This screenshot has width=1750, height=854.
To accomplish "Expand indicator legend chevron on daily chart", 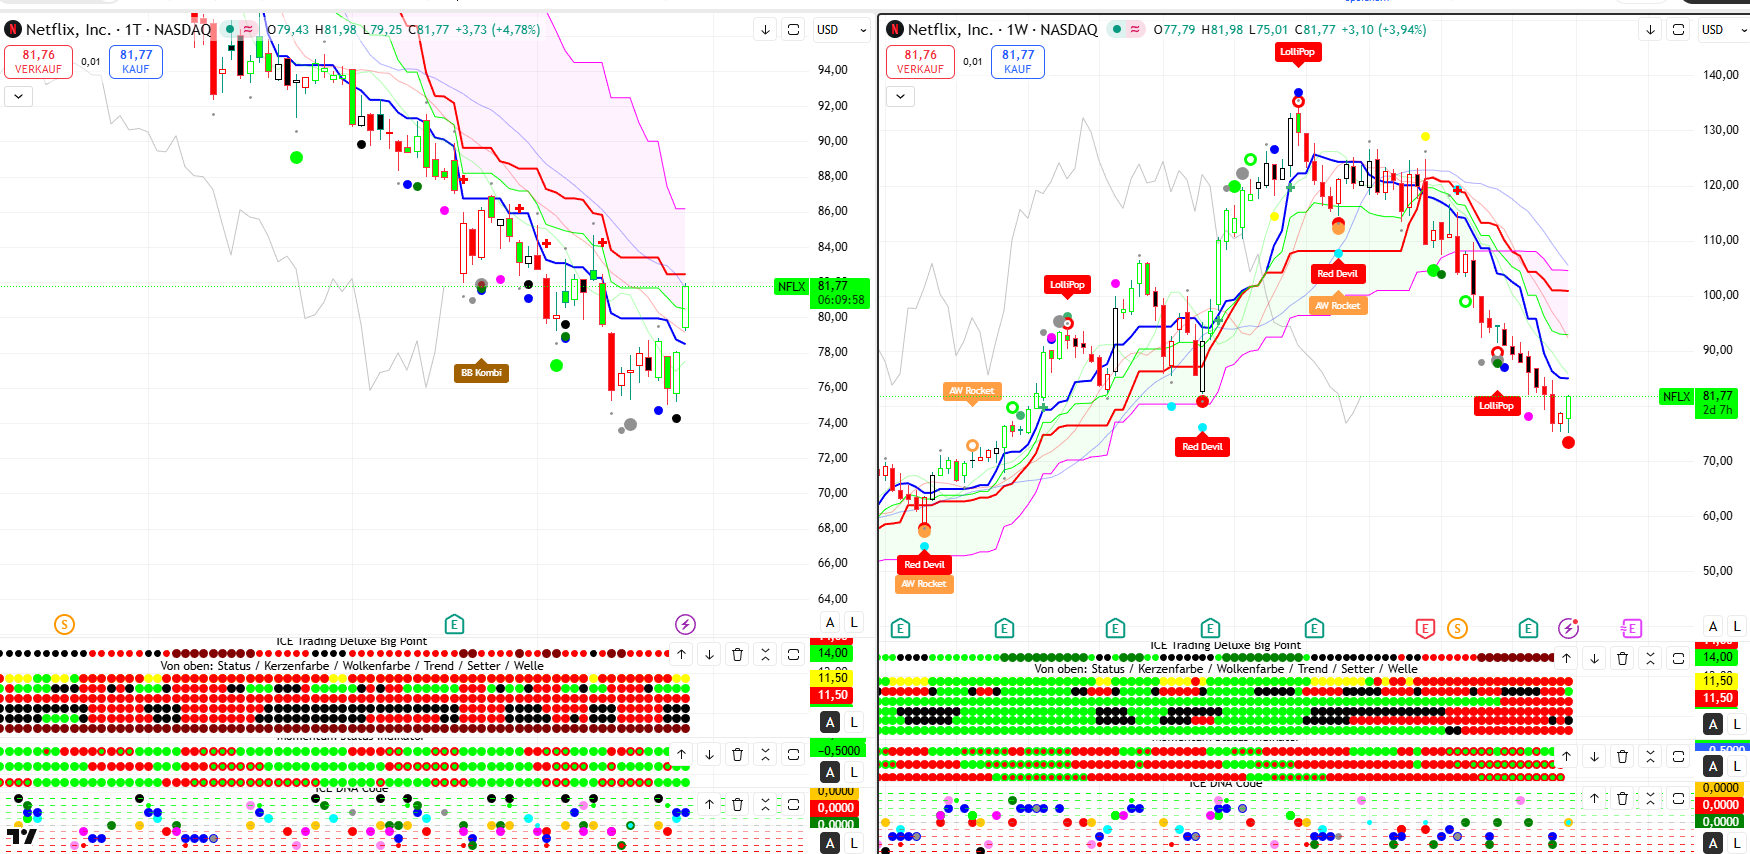I will [x=18, y=97].
